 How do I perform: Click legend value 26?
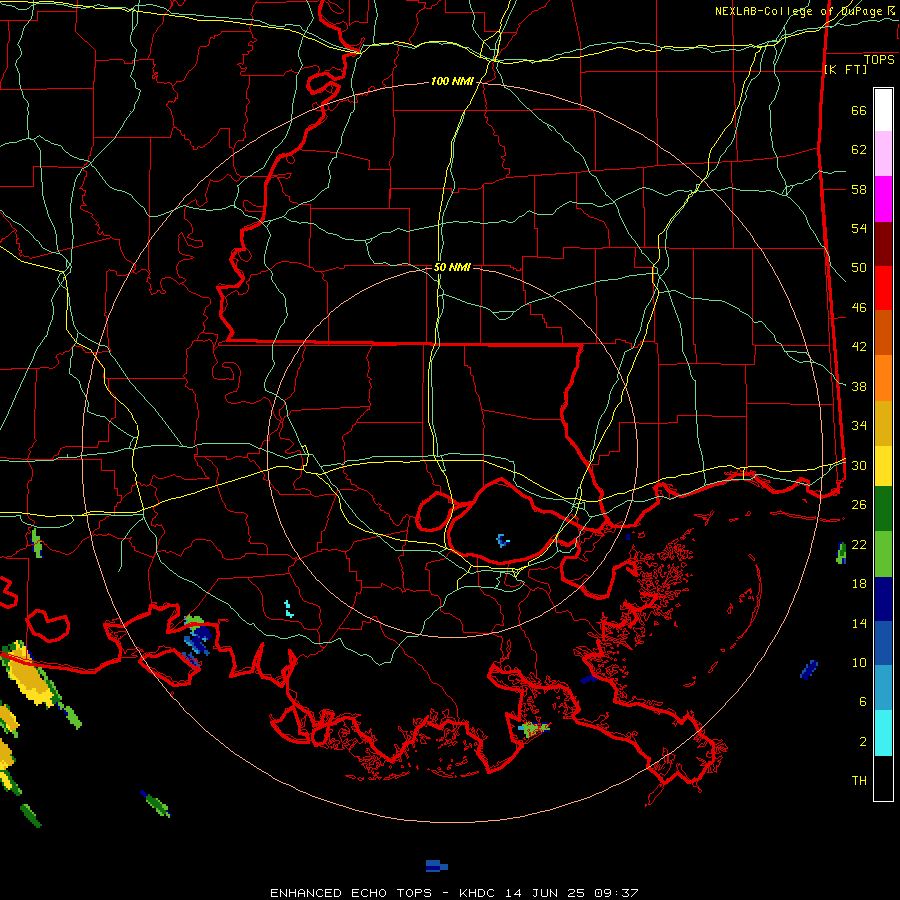[x=859, y=504]
